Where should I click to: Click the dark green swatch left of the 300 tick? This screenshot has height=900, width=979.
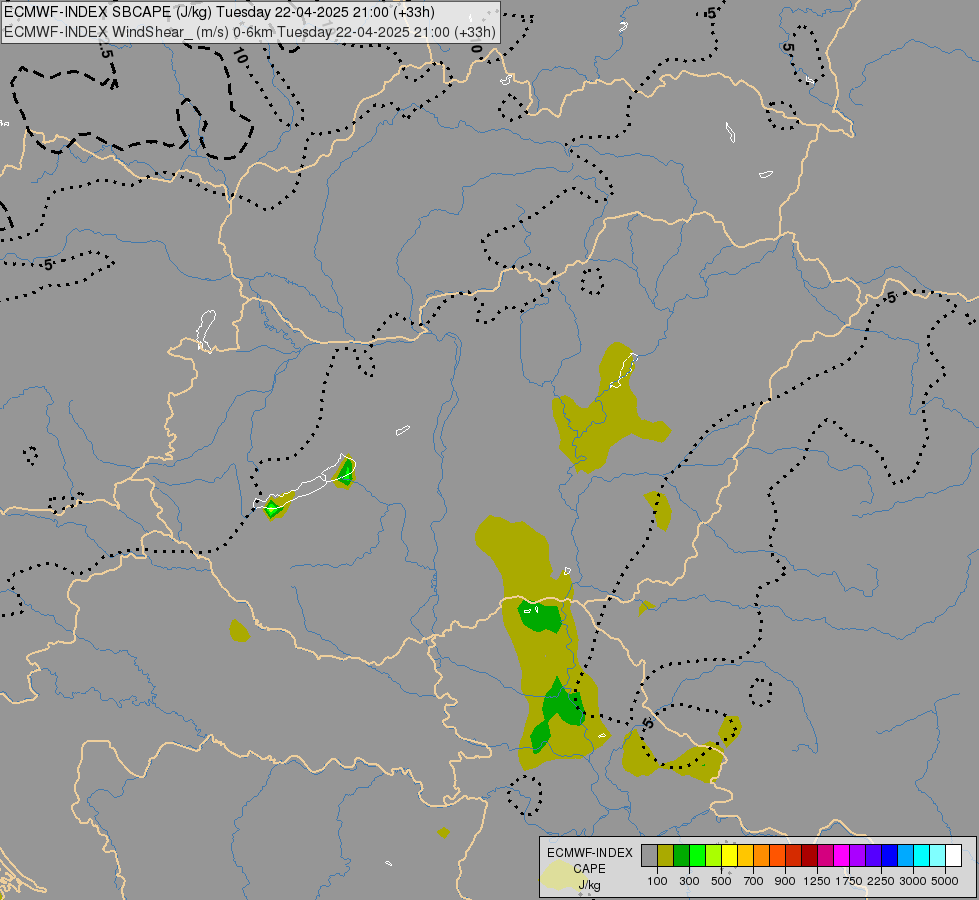click(681, 856)
